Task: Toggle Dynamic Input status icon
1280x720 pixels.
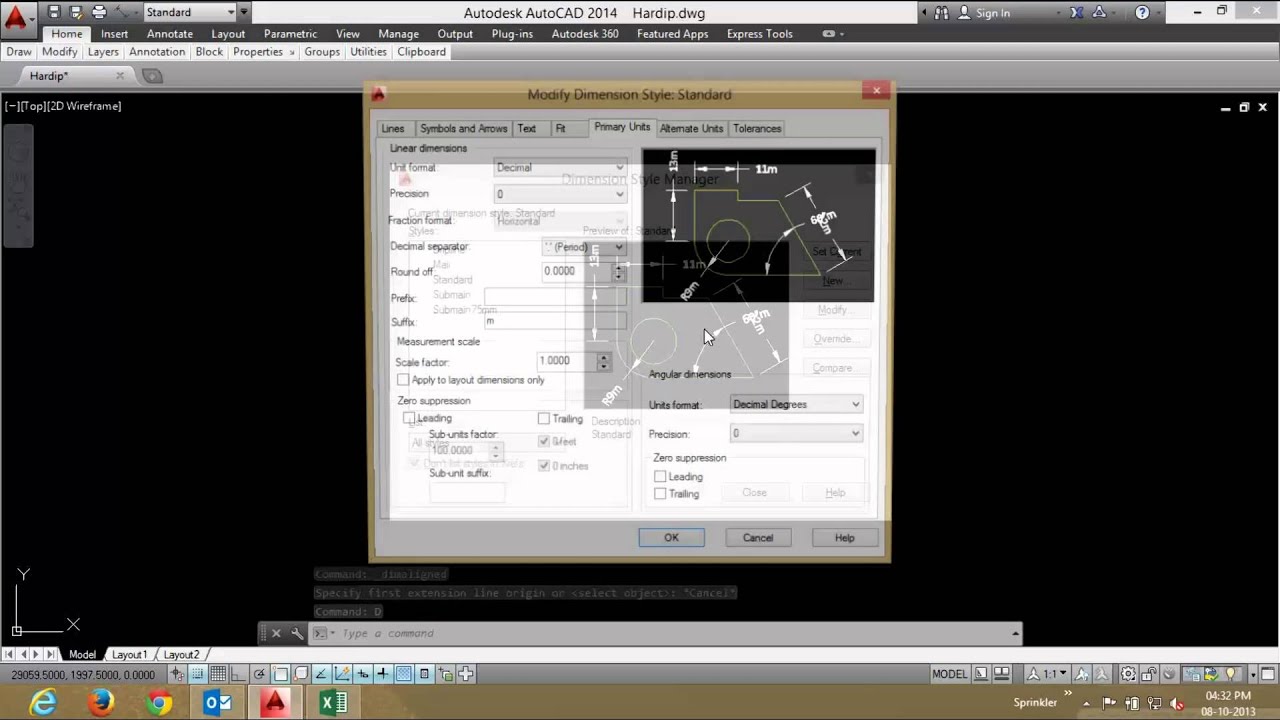Action: (362, 674)
